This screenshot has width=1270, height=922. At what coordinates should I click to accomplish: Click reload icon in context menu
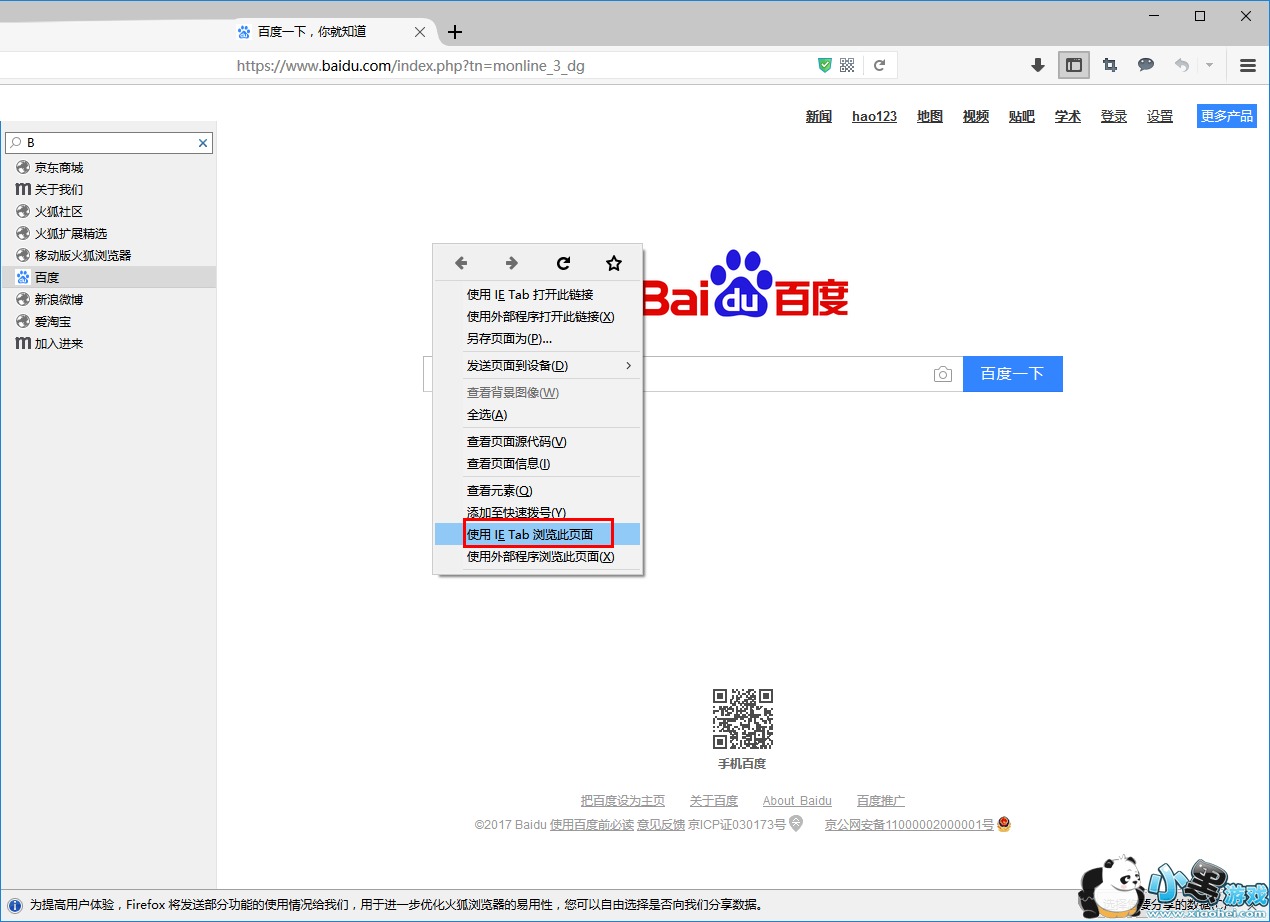563,263
